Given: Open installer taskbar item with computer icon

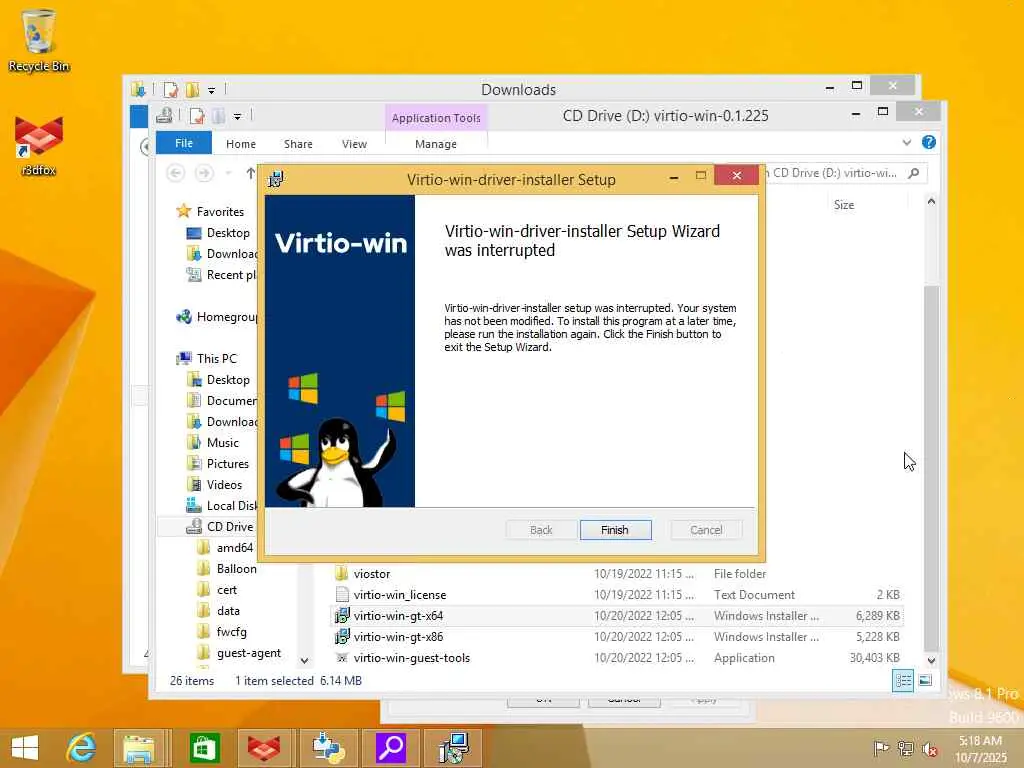Looking at the screenshot, I should 453,748.
